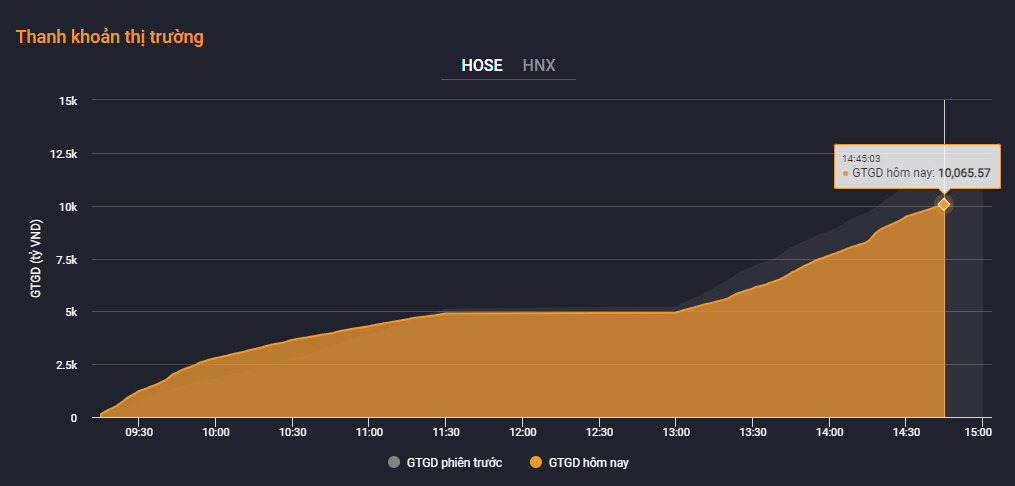Click the gray legend circle icon
This screenshot has height=486, width=1015.
point(393,462)
